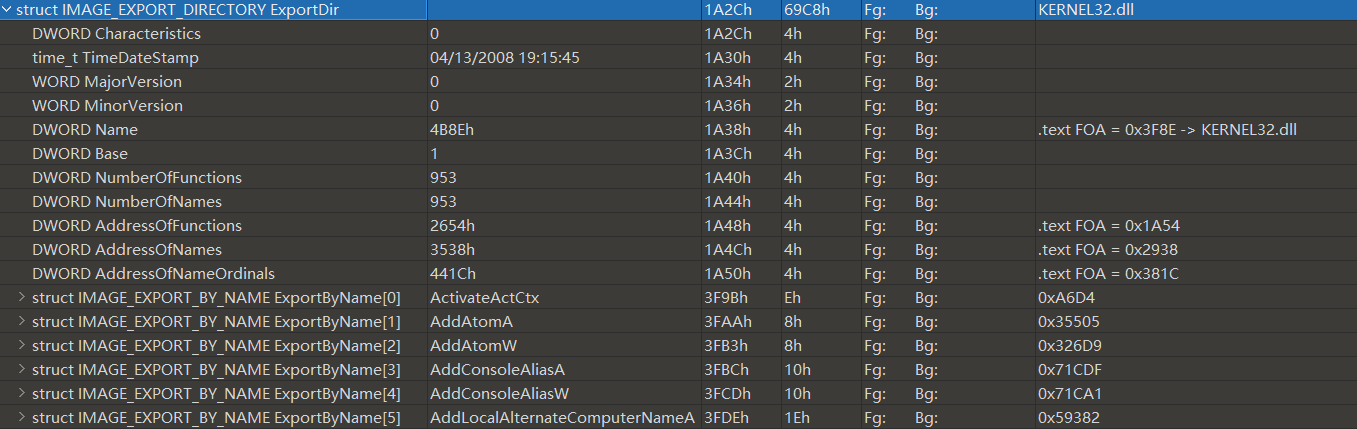1357x429 pixels.
Task: Select DWORD AddressOfNameOrdinals entry
Action: click(x=153, y=274)
